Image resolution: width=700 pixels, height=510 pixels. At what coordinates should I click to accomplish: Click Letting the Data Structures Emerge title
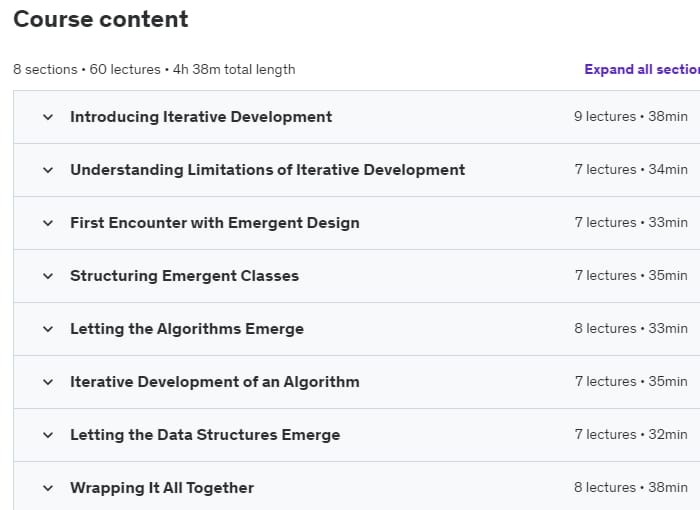pyautogui.click(x=205, y=435)
